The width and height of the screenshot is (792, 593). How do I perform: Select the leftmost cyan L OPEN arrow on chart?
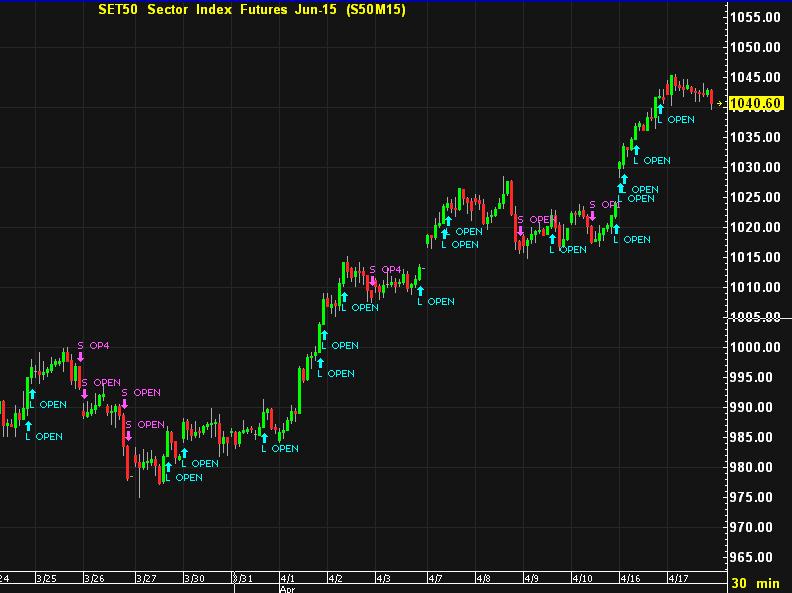click(x=28, y=424)
